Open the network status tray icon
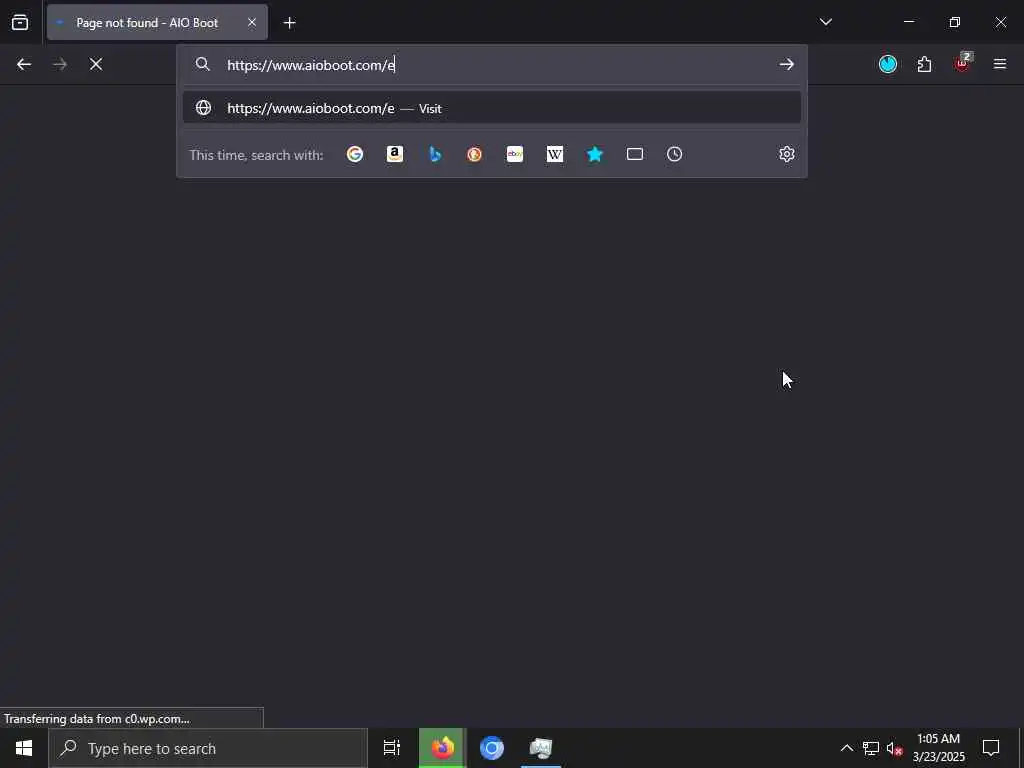The width and height of the screenshot is (1024, 768). [x=871, y=748]
